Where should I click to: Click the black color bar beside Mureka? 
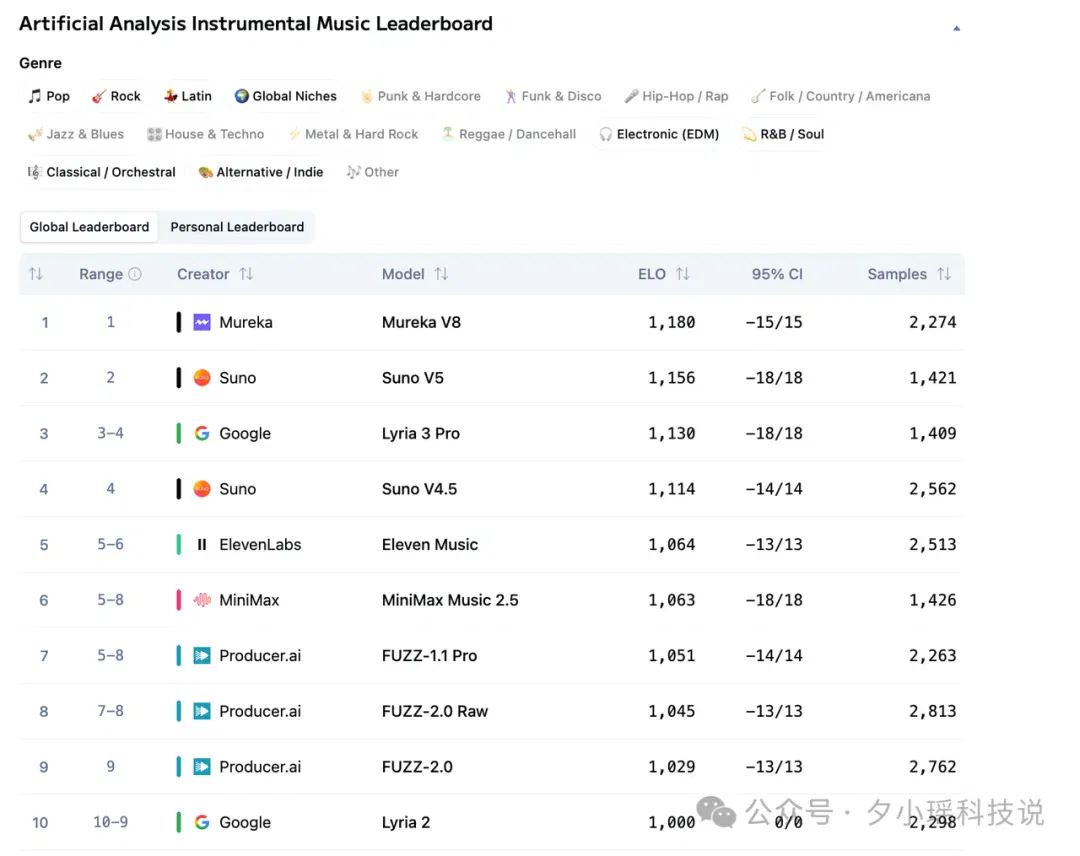[178, 322]
